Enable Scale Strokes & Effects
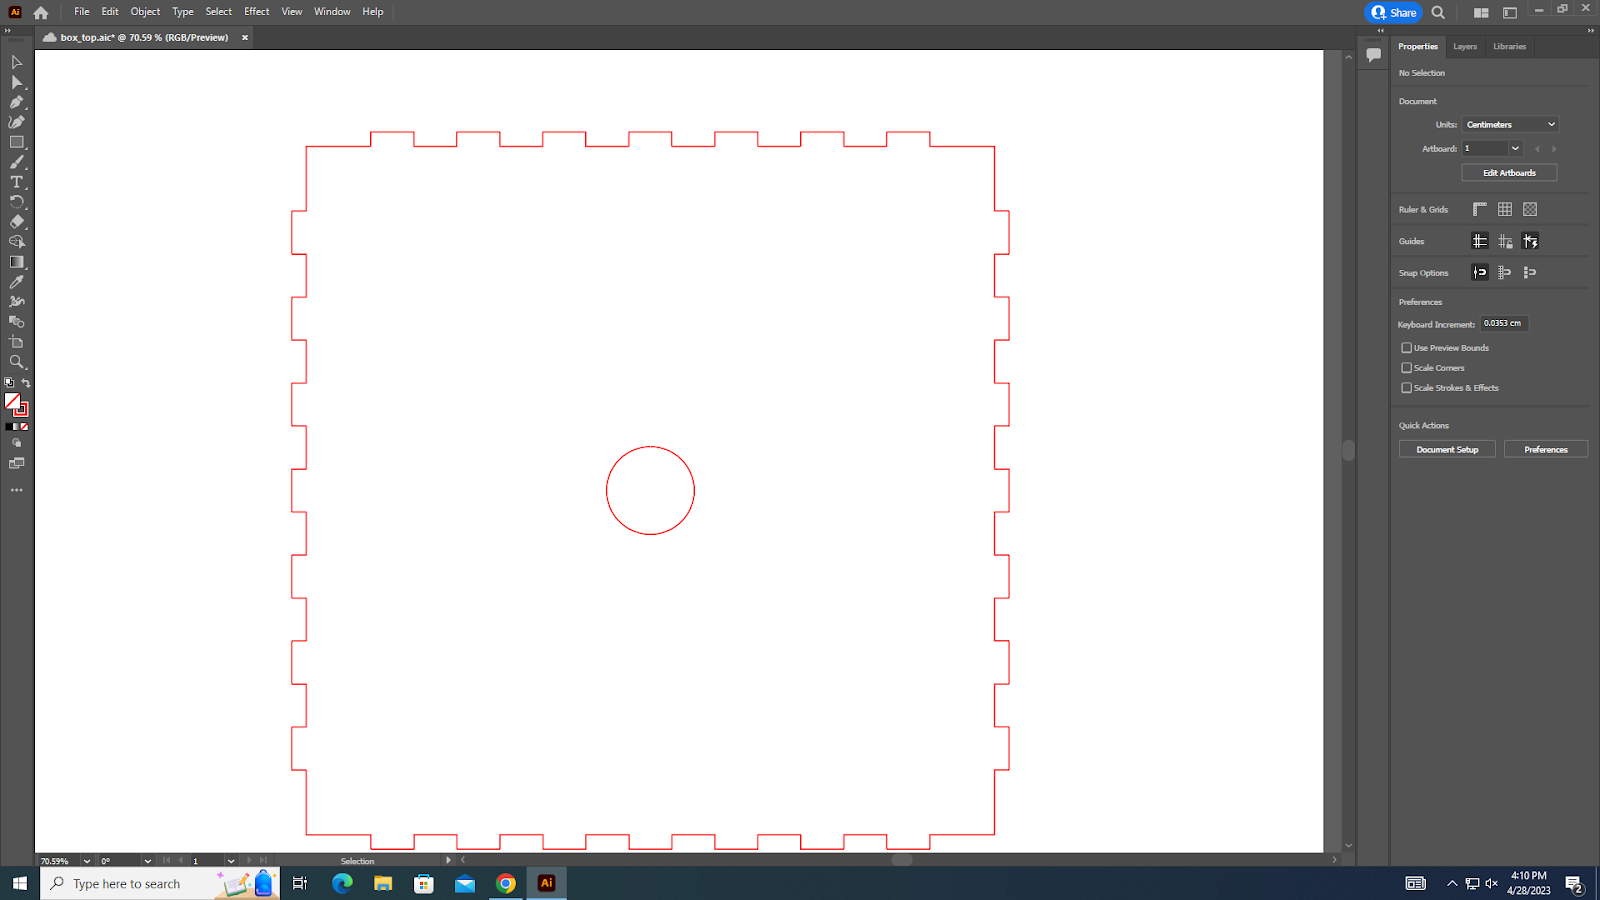Image resolution: width=1600 pixels, height=900 pixels. pos(1407,388)
